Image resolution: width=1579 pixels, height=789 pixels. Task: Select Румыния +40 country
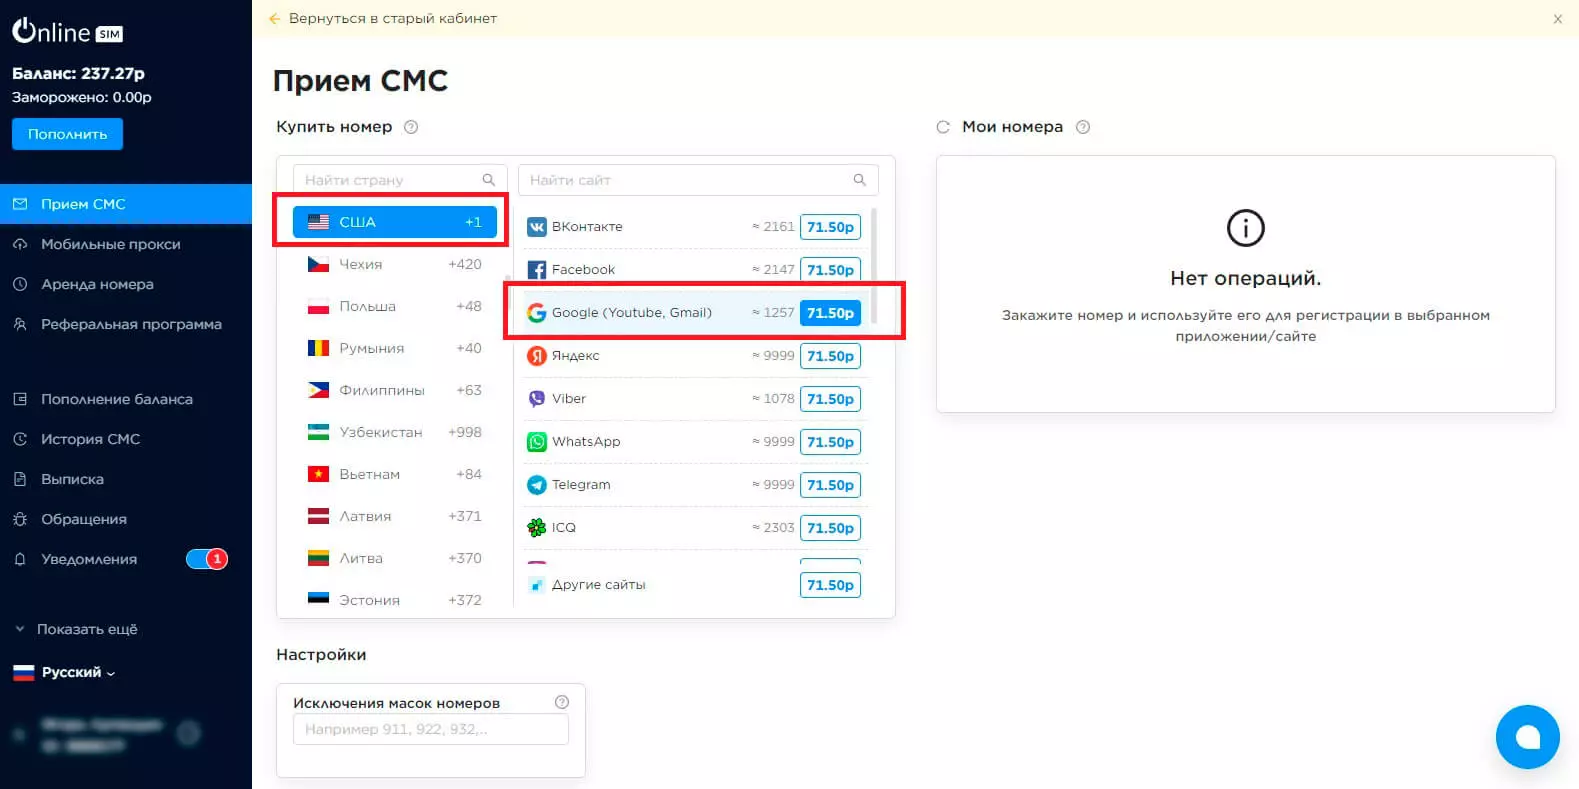pos(394,348)
